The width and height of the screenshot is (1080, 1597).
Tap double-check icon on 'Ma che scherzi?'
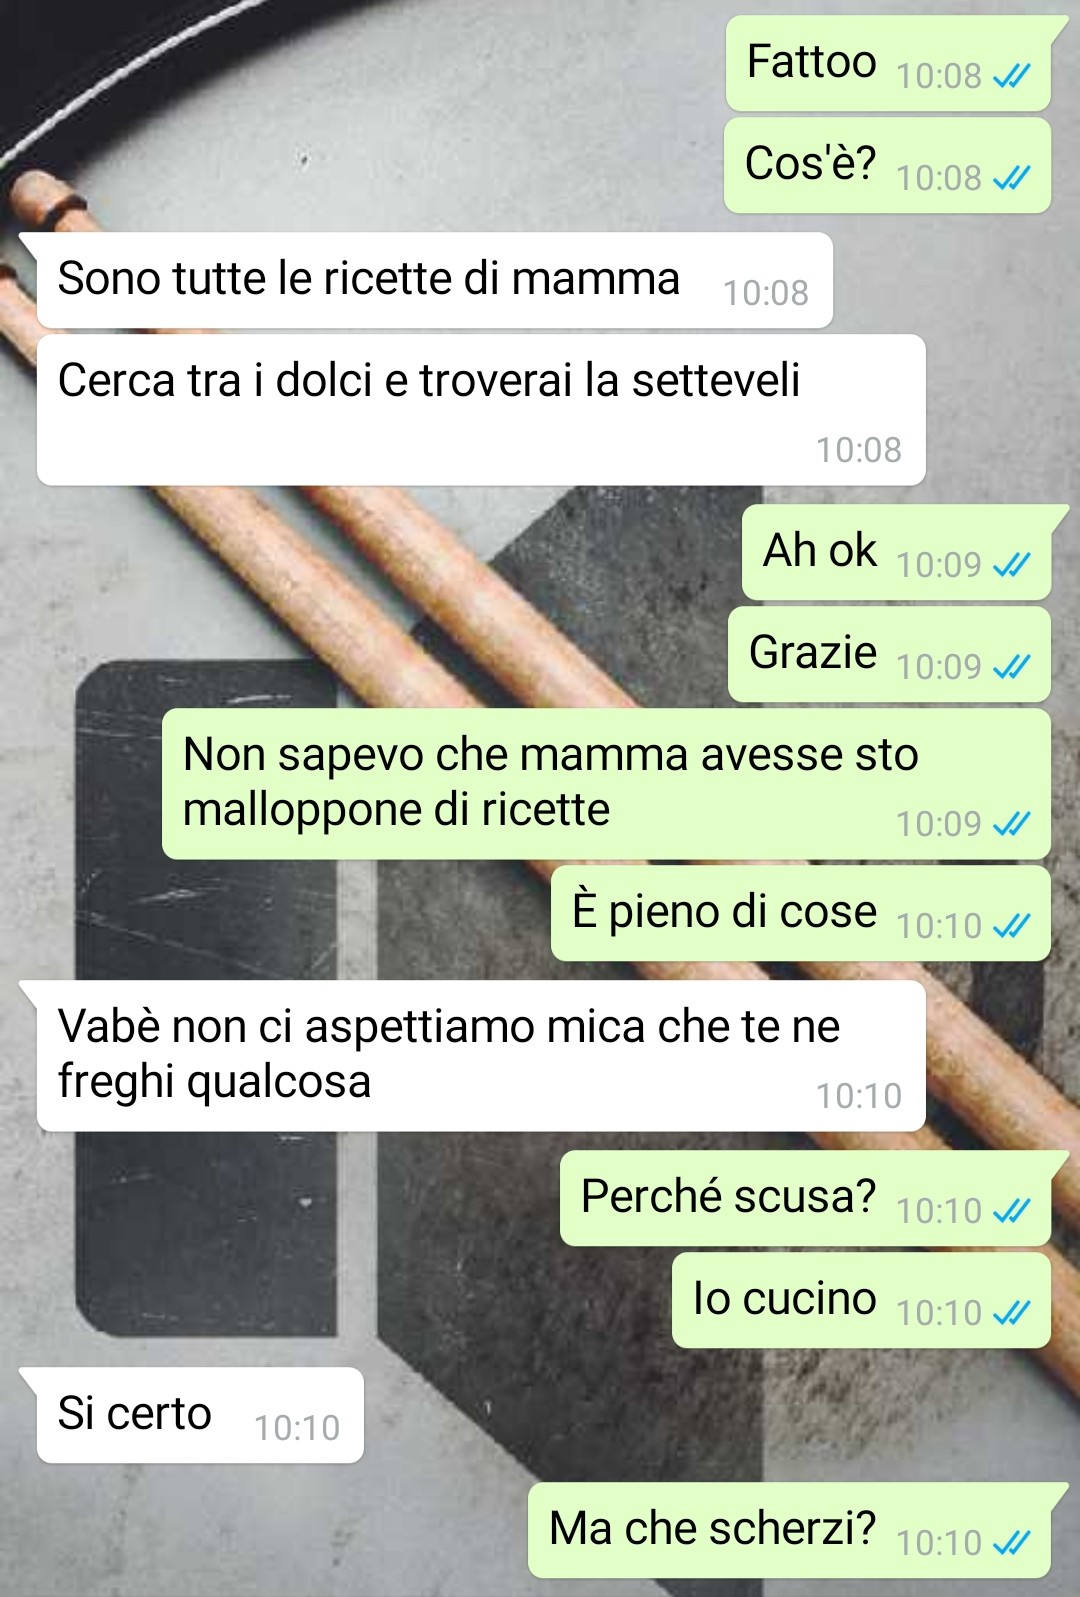(x=1012, y=1543)
